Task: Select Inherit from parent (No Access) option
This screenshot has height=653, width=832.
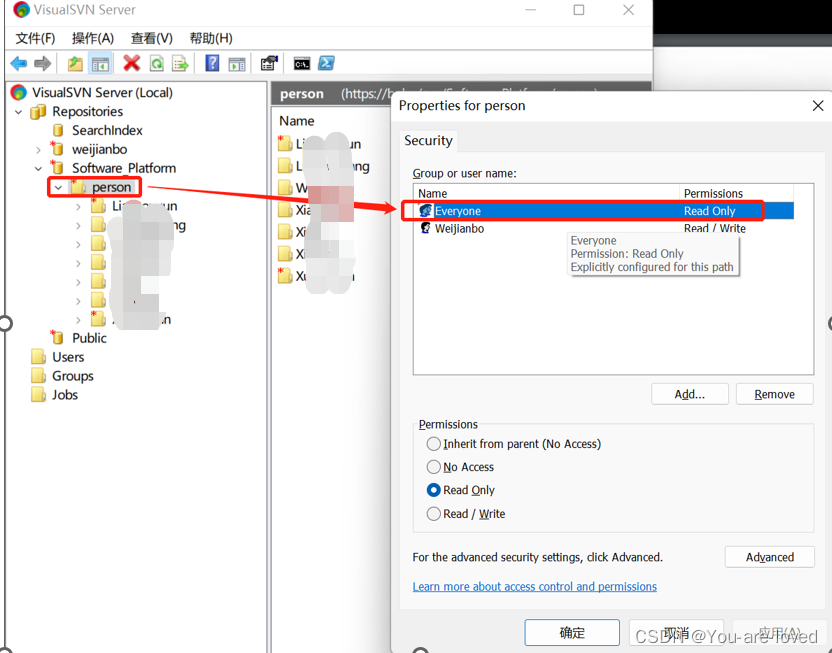Action: coord(434,443)
